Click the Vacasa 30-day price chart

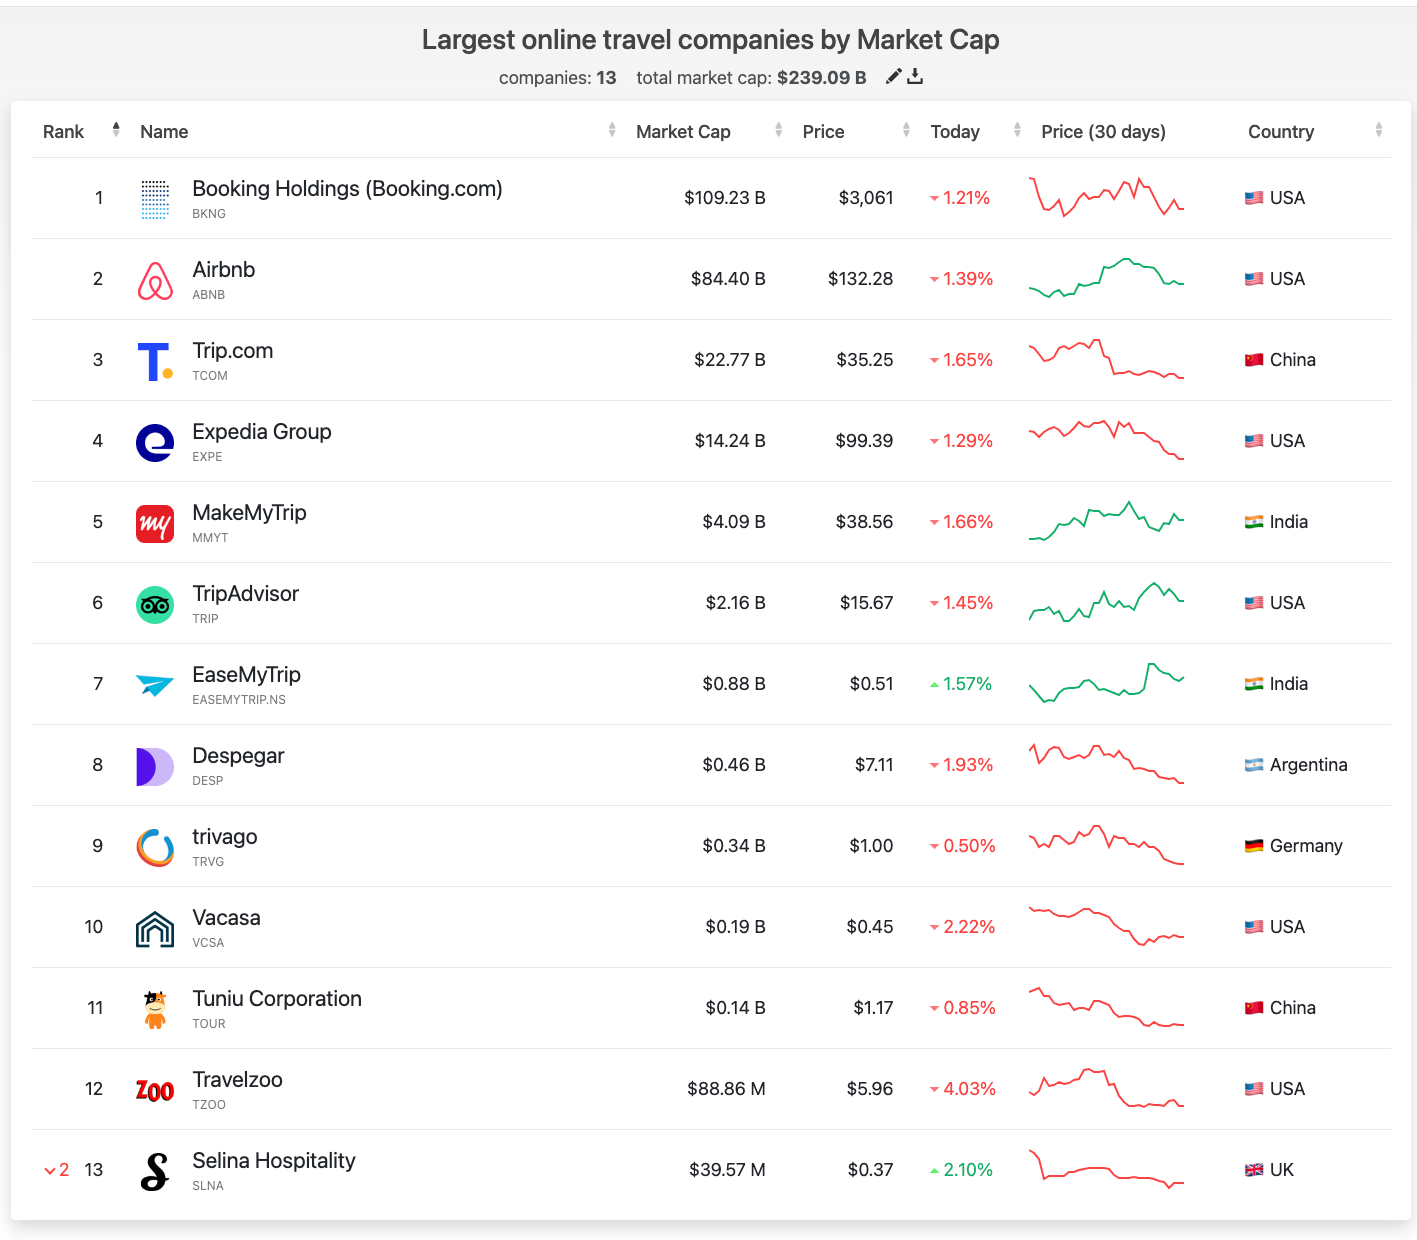(1106, 926)
